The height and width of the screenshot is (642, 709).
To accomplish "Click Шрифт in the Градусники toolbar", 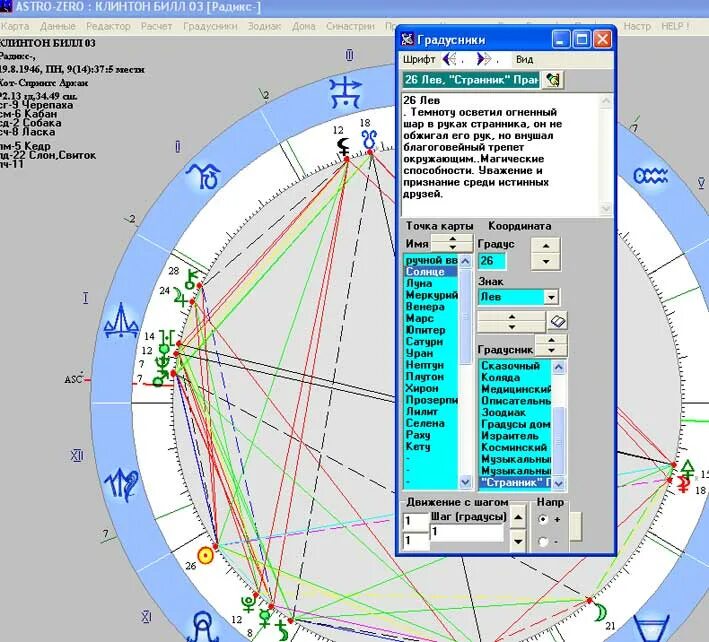I will point(419,59).
